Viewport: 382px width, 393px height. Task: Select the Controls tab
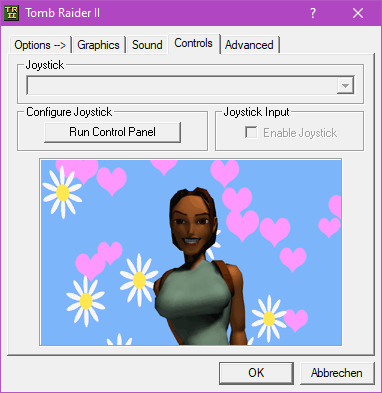194,43
